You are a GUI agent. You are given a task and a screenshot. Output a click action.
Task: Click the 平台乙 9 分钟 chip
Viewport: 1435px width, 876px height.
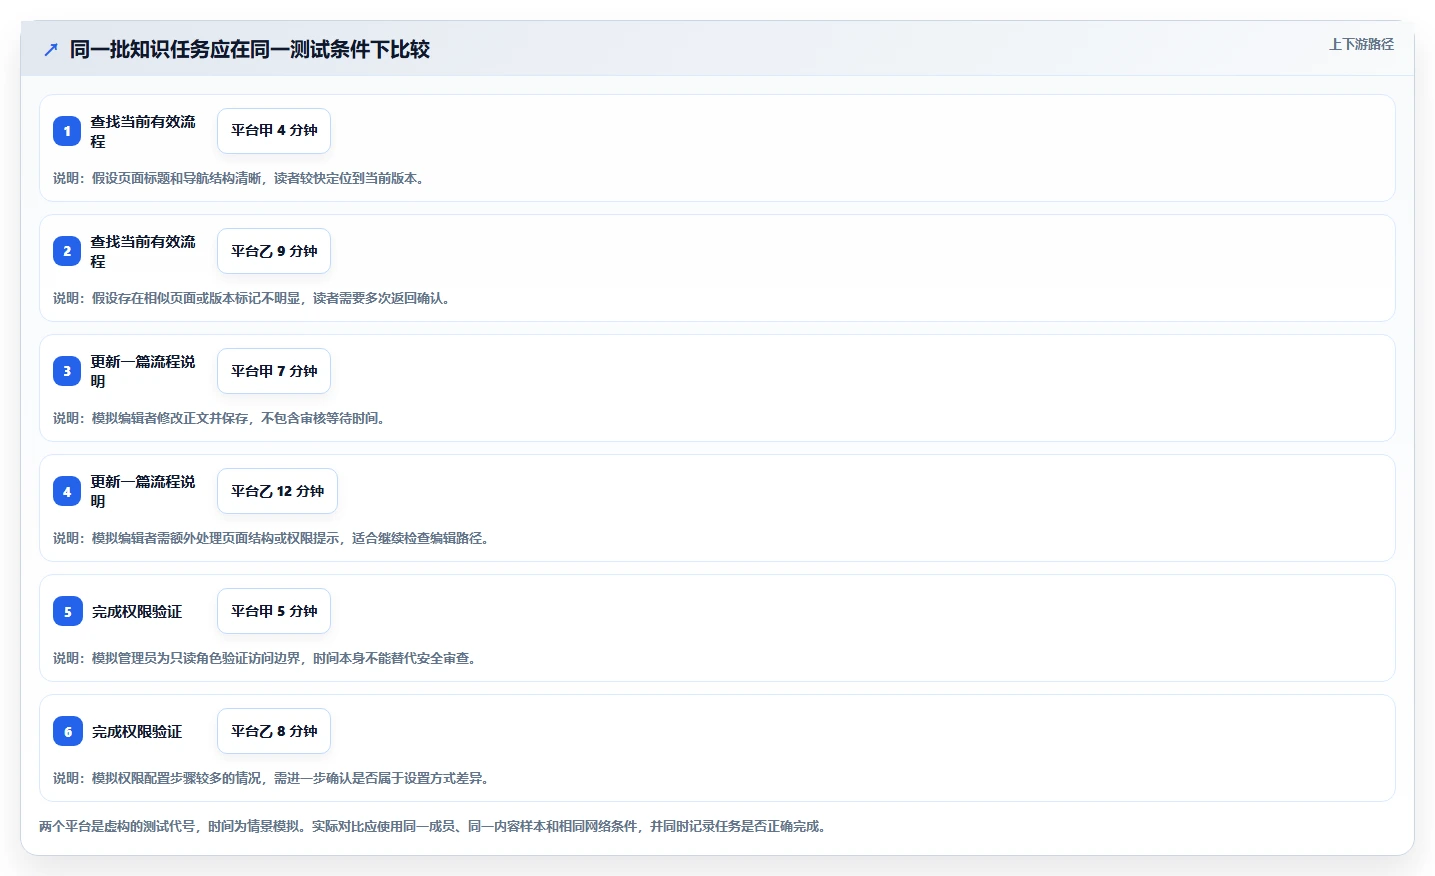274,251
